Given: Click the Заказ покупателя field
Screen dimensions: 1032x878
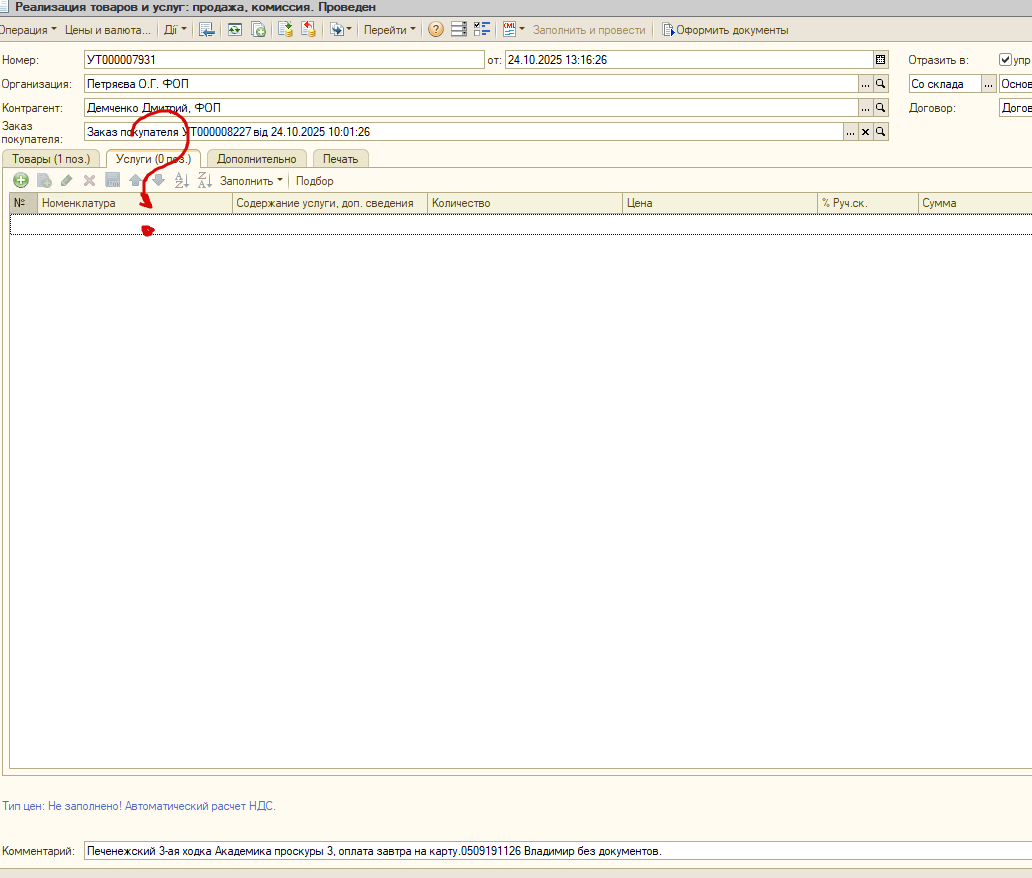Looking at the screenshot, I should click(x=464, y=132).
